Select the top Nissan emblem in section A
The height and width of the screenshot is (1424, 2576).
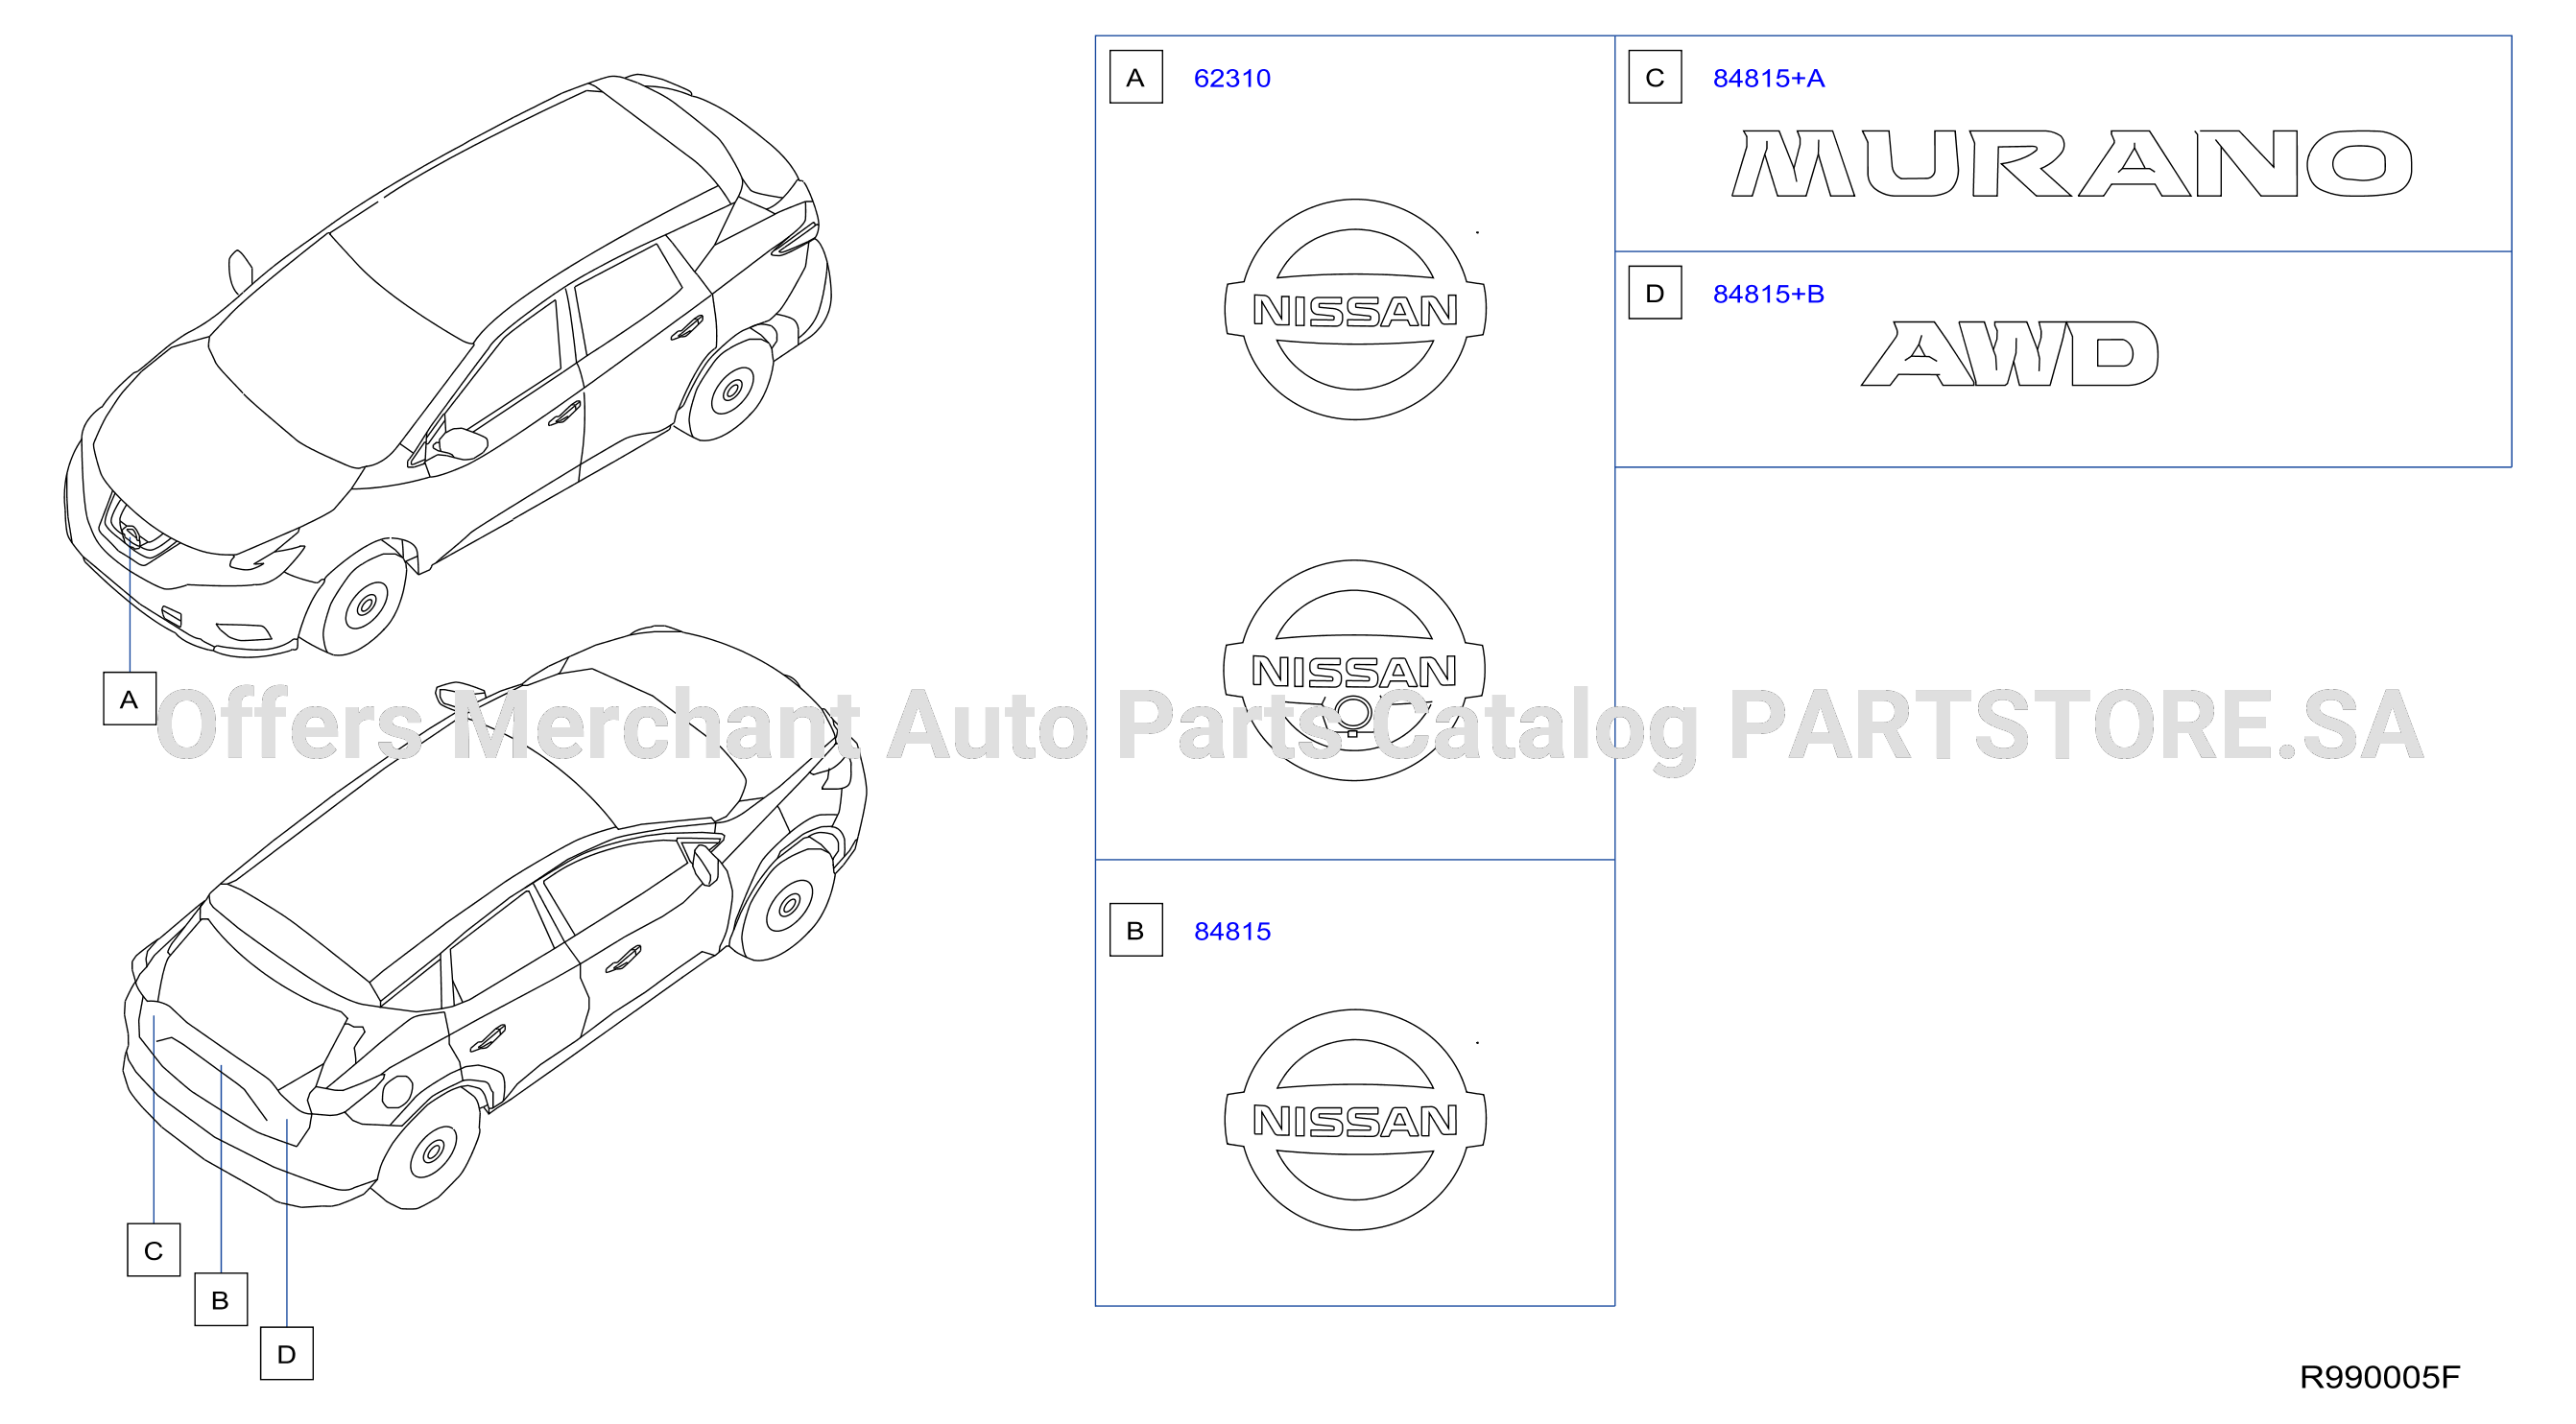click(1355, 309)
